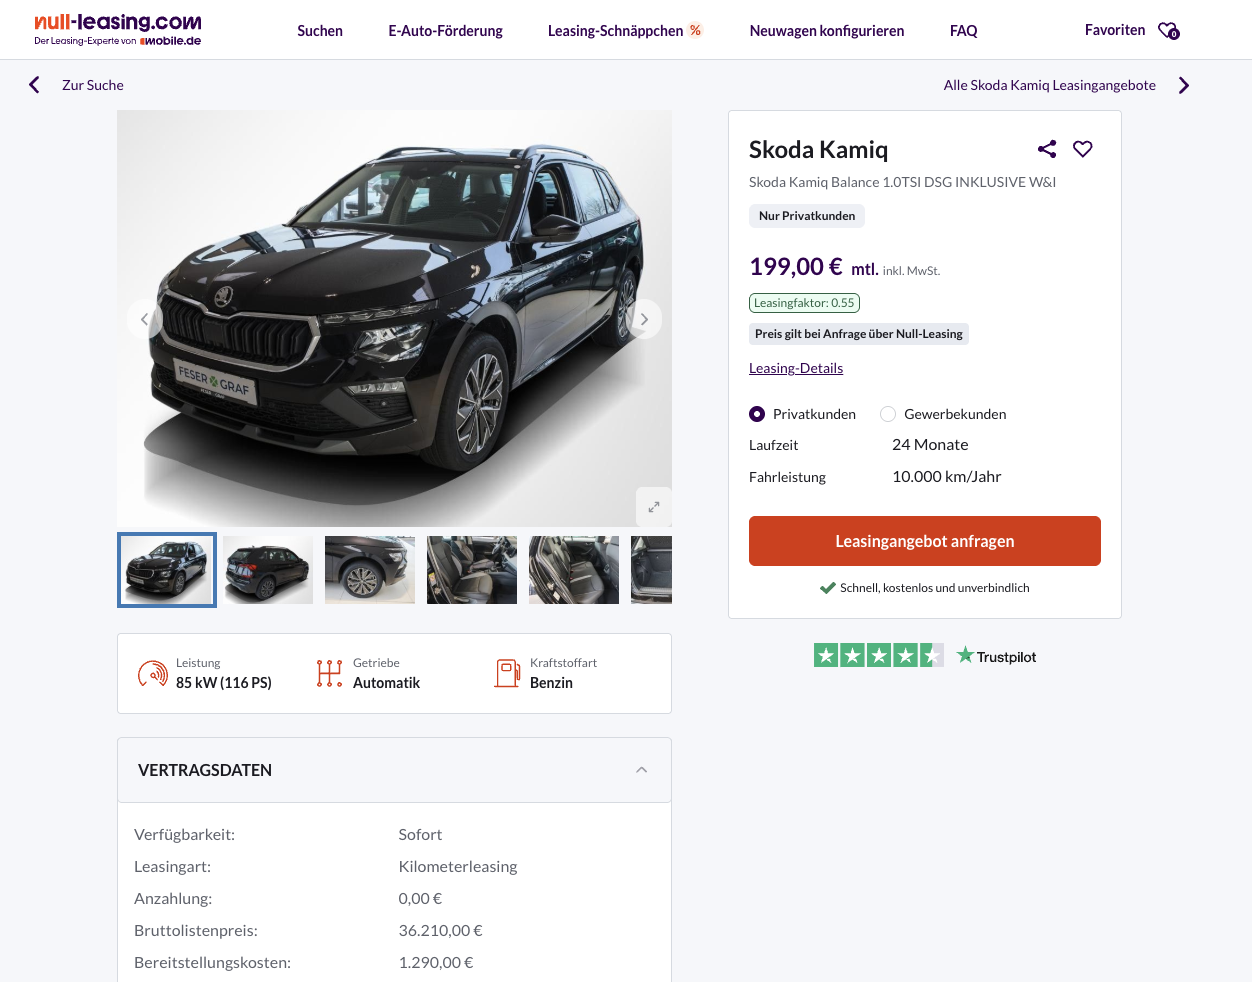This screenshot has height=982, width=1252.
Task: Select the Gewerbekunden radio button
Action: coord(888,414)
